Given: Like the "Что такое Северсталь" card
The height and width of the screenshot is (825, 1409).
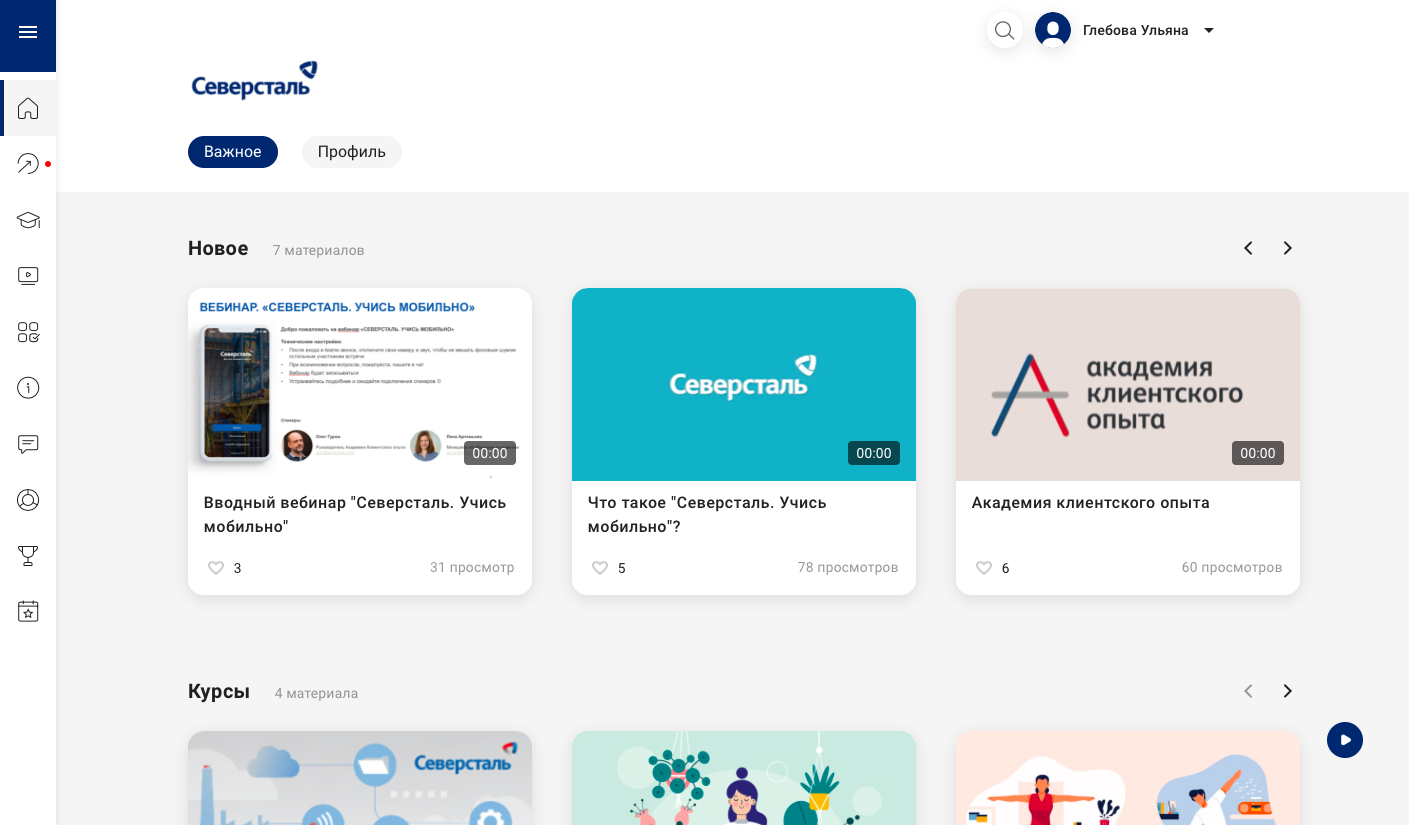Looking at the screenshot, I should coord(600,568).
